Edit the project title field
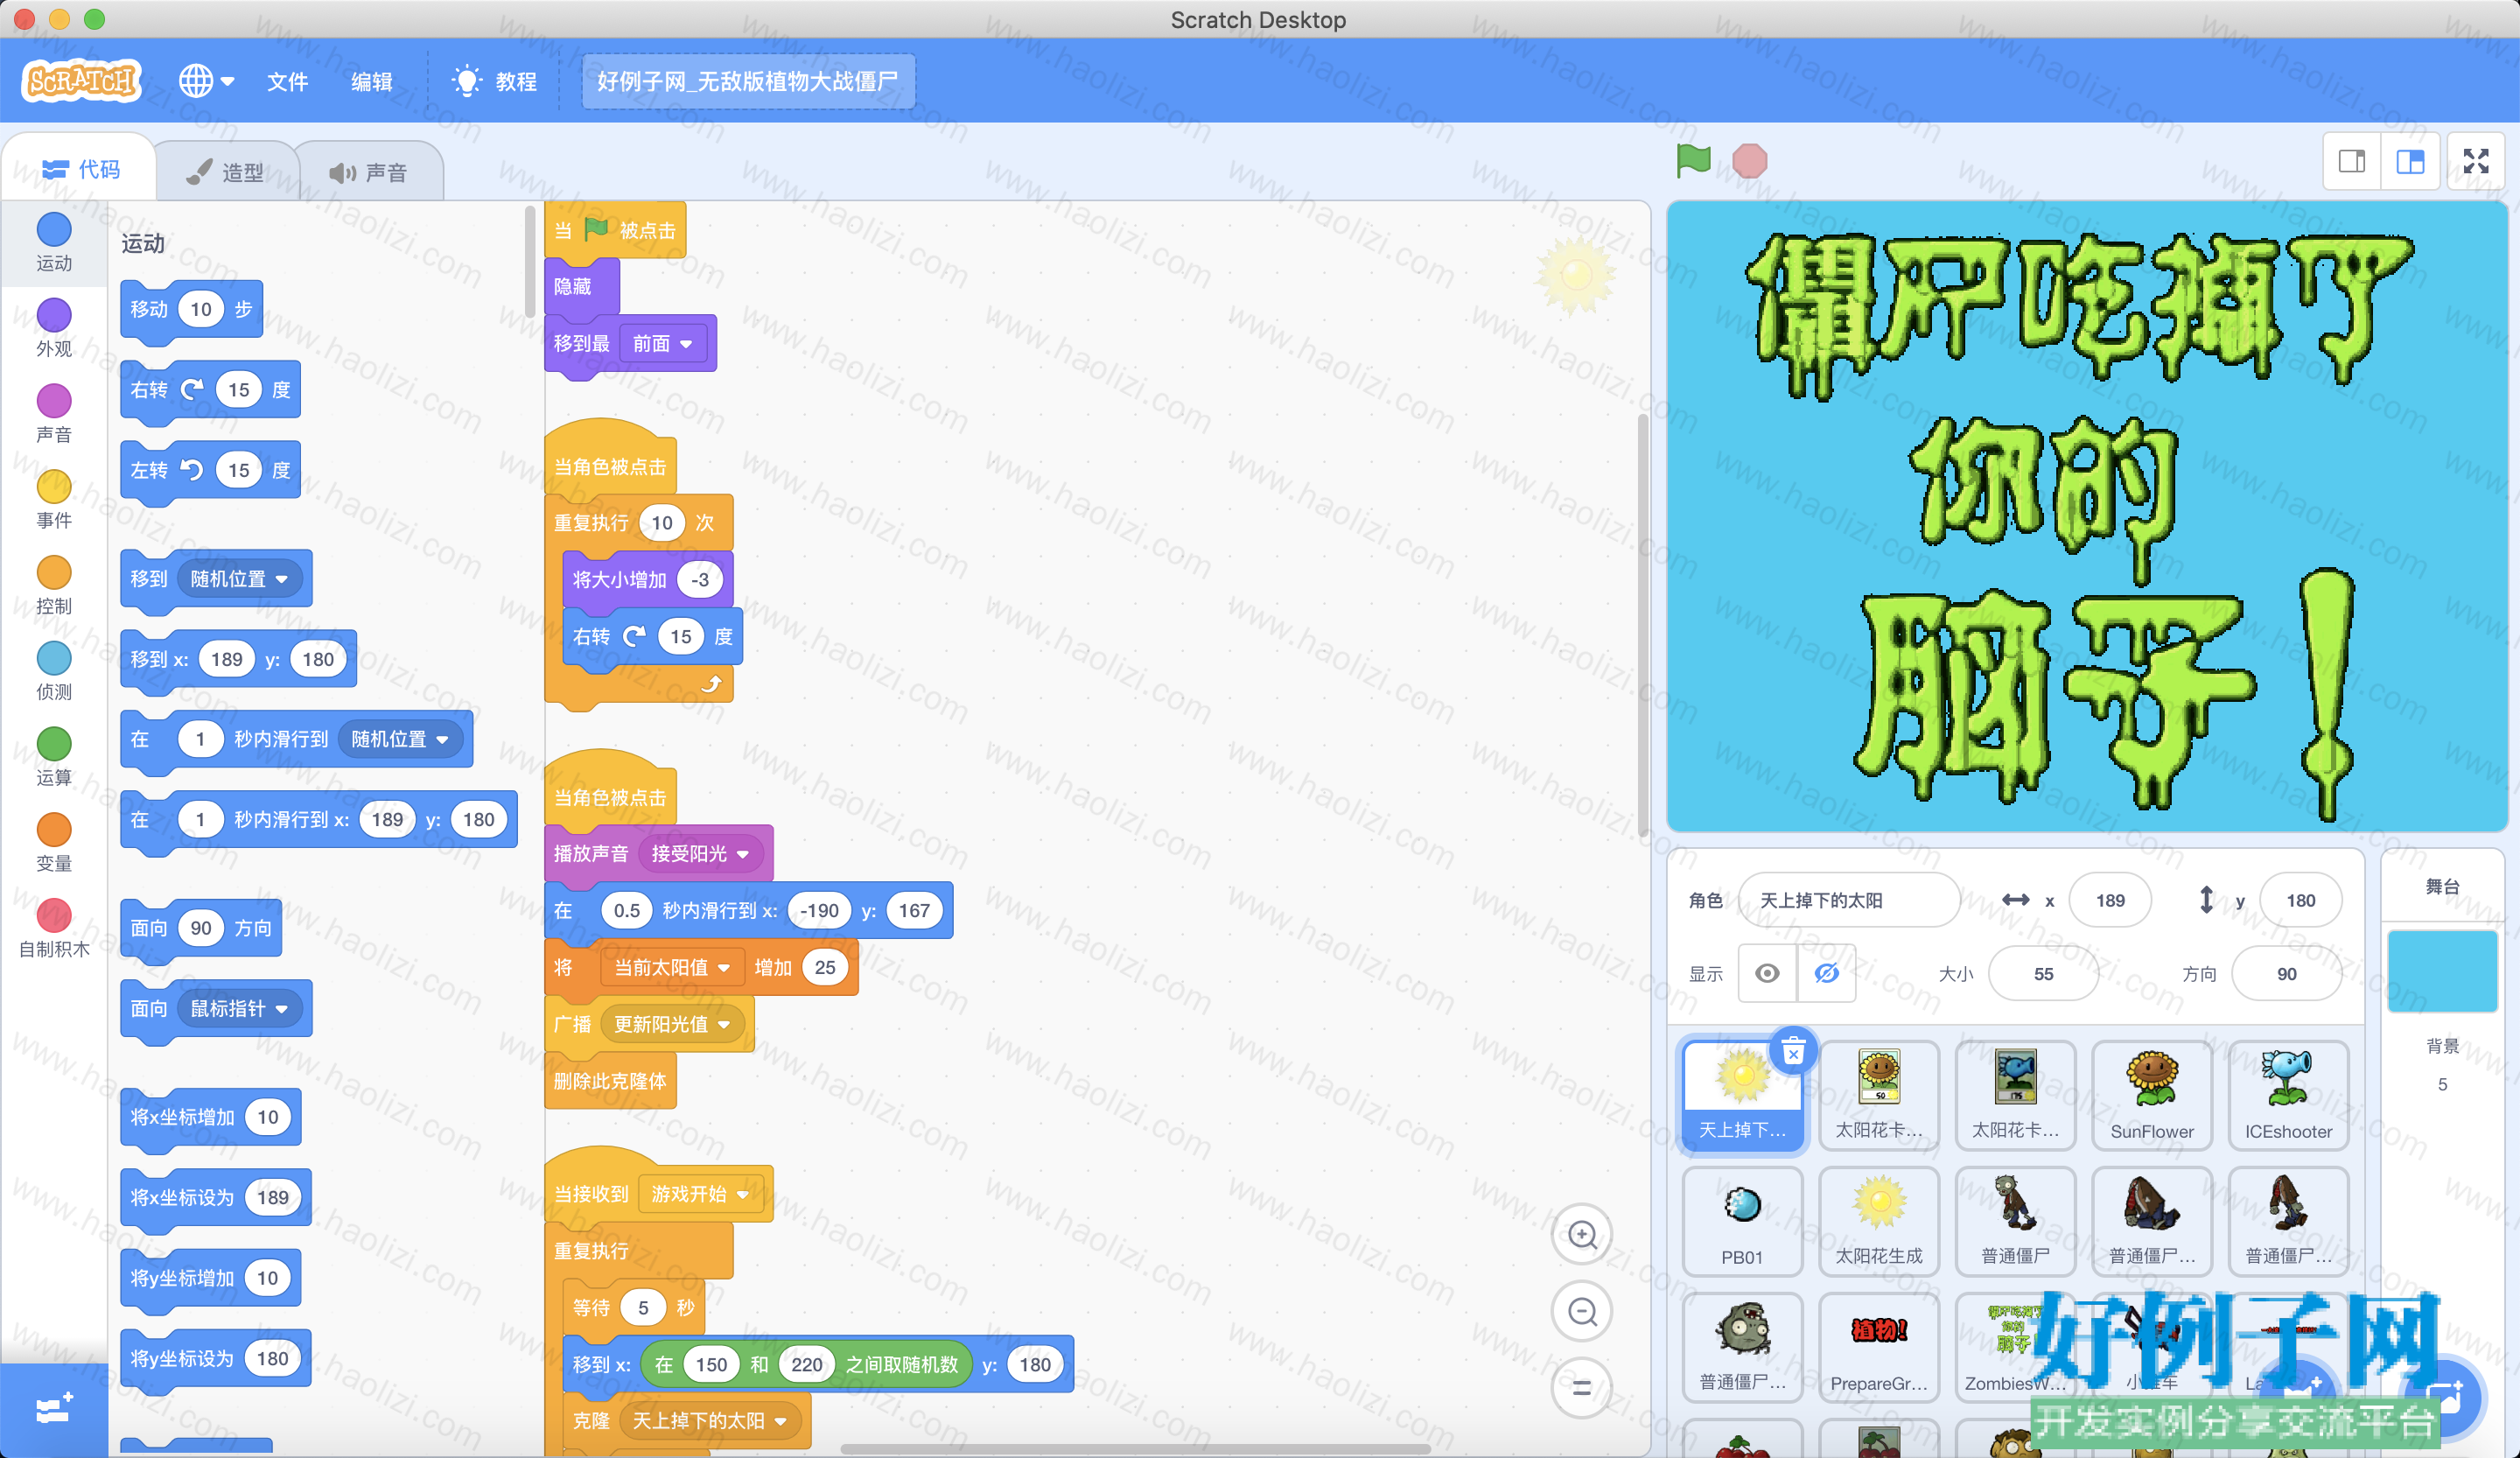The height and width of the screenshot is (1458, 2520). point(748,81)
